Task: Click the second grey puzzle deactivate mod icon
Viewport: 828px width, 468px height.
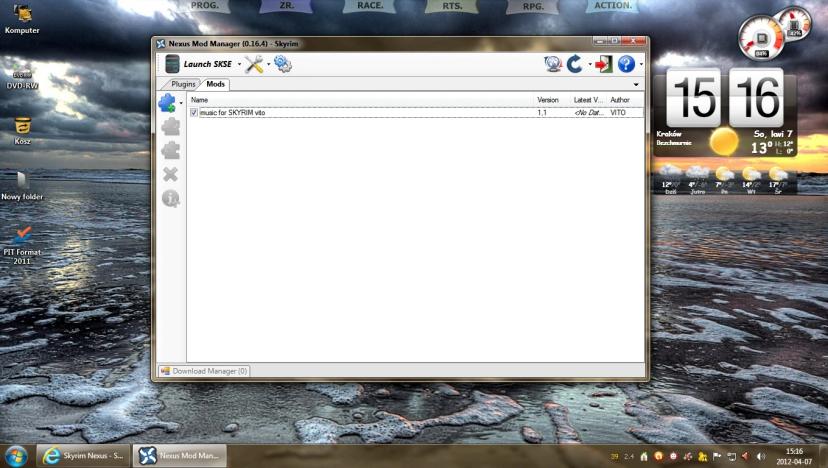Action: 170,151
